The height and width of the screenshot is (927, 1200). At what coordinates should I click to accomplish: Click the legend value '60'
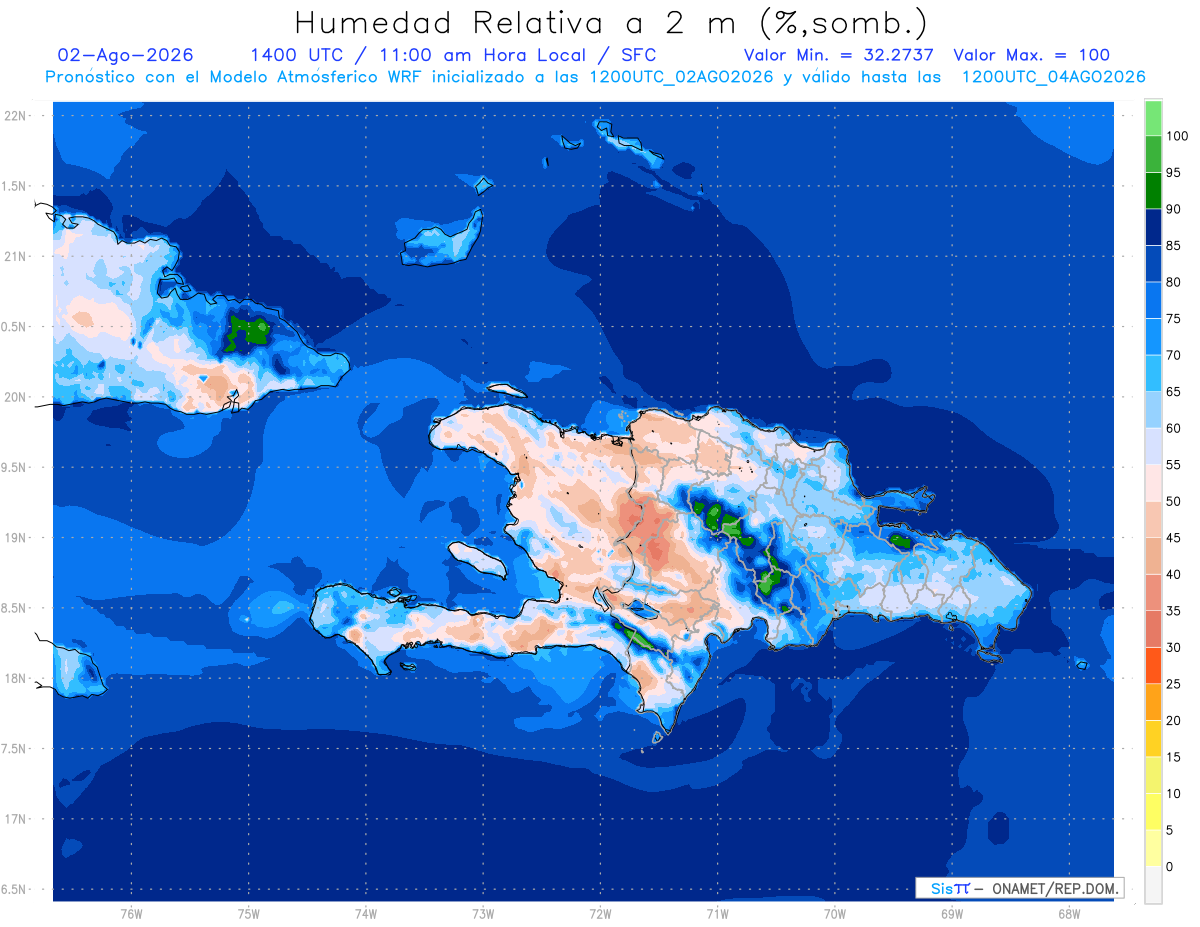click(x=1173, y=428)
